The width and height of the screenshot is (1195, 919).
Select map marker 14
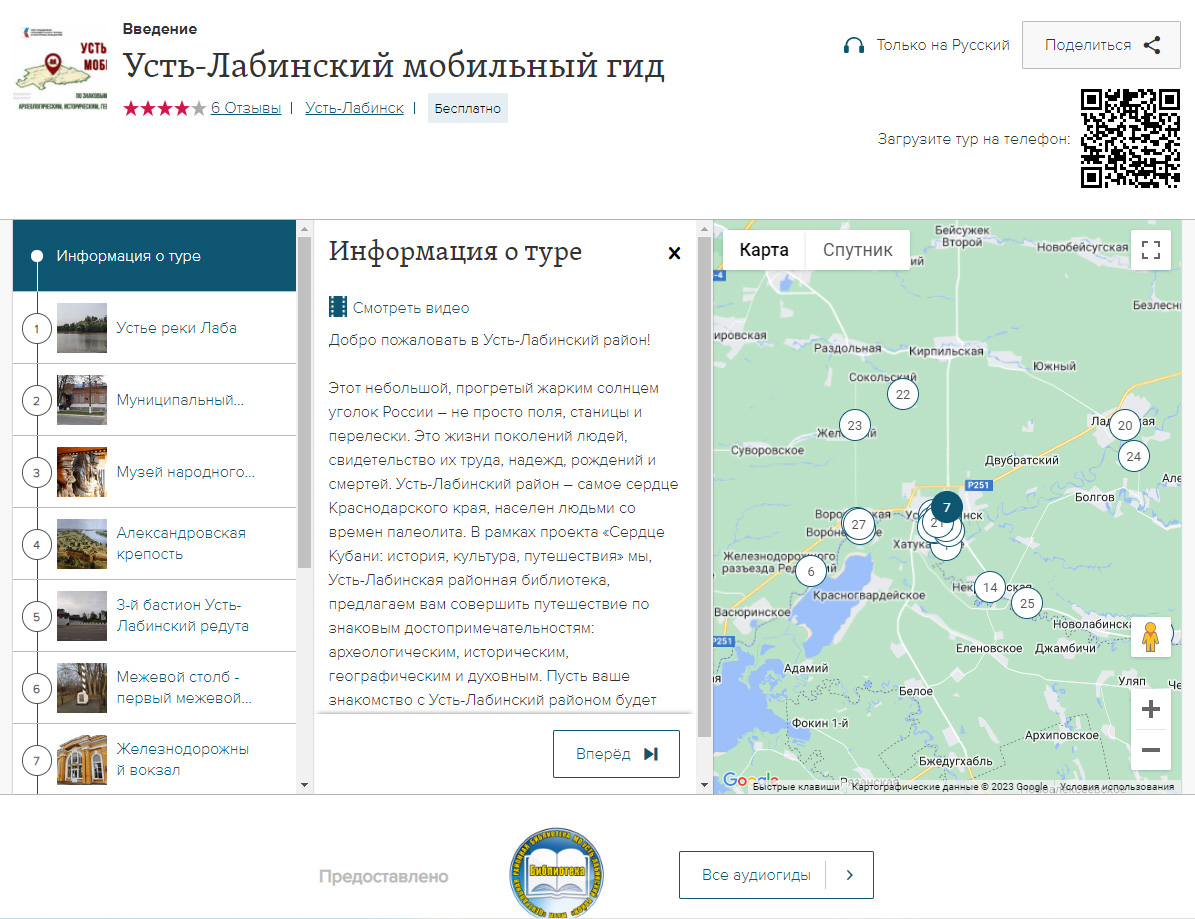(x=990, y=587)
